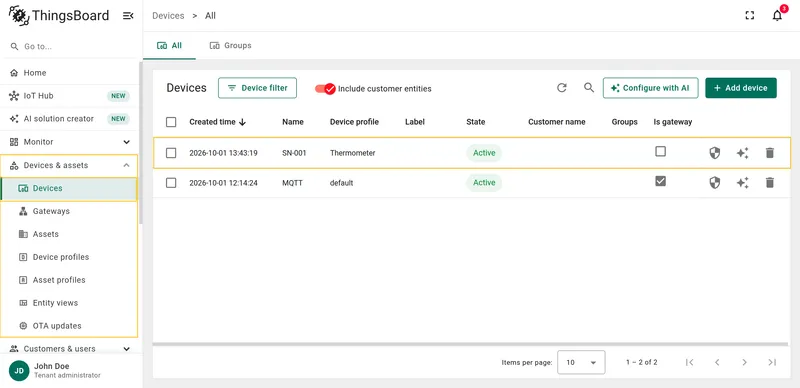Sort by Customer name column header
This screenshot has height=388, width=800.
(557, 122)
